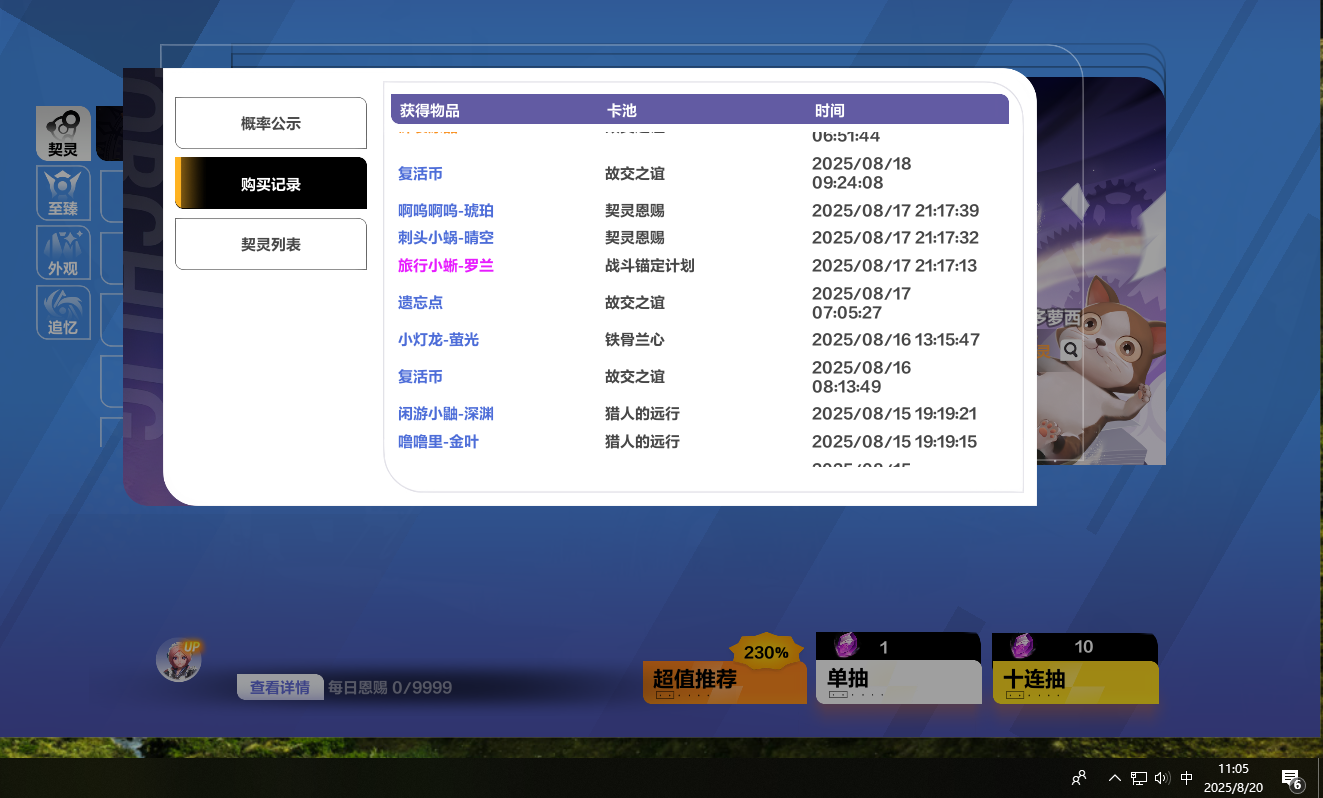
Task: Open the Windows notification center icon
Action: (x=1292, y=778)
